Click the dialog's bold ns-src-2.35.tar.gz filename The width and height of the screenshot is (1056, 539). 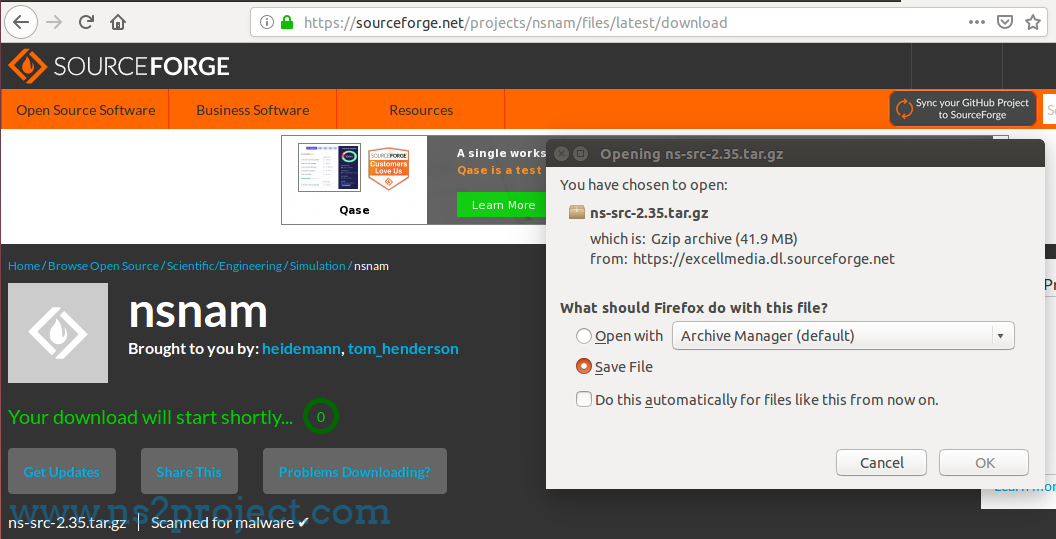649,213
